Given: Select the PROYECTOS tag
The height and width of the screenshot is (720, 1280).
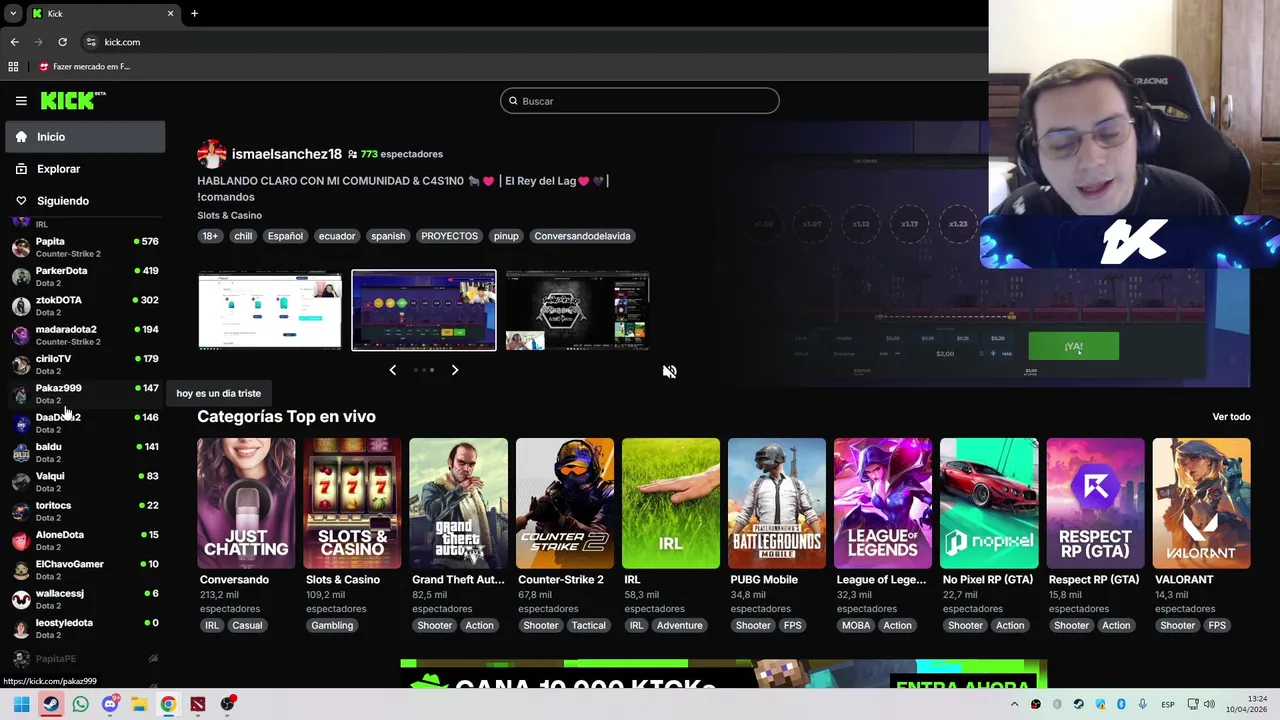Looking at the screenshot, I should [x=449, y=236].
